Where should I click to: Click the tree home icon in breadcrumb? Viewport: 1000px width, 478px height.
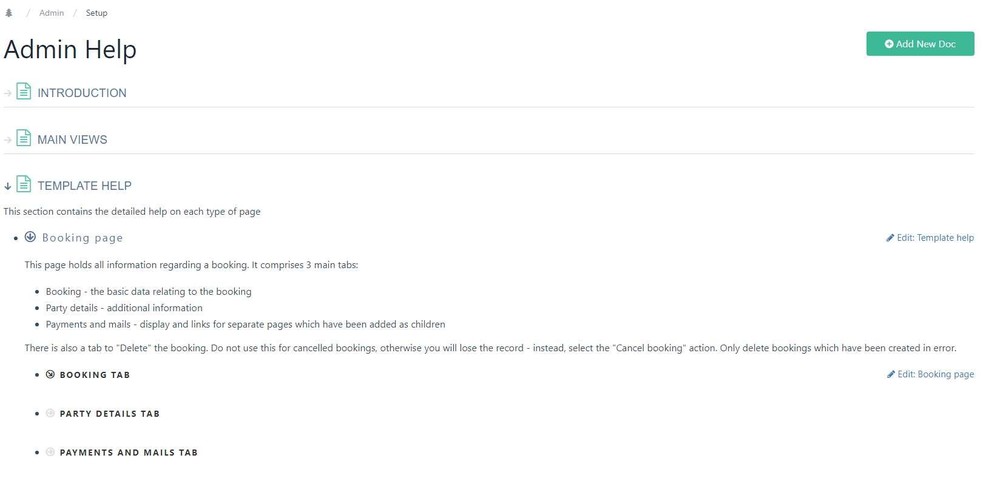tap(9, 13)
